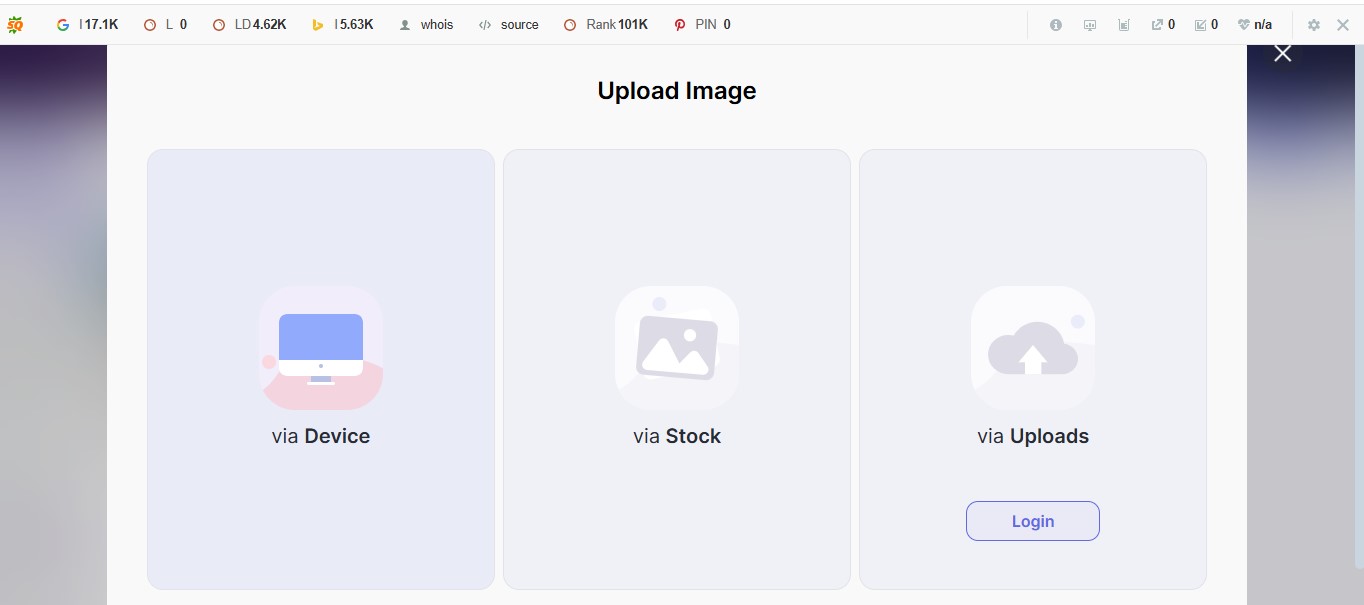This screenshot has height=605, width=1364.
Task: Browse images via Stock
Action: coord(676,368)
